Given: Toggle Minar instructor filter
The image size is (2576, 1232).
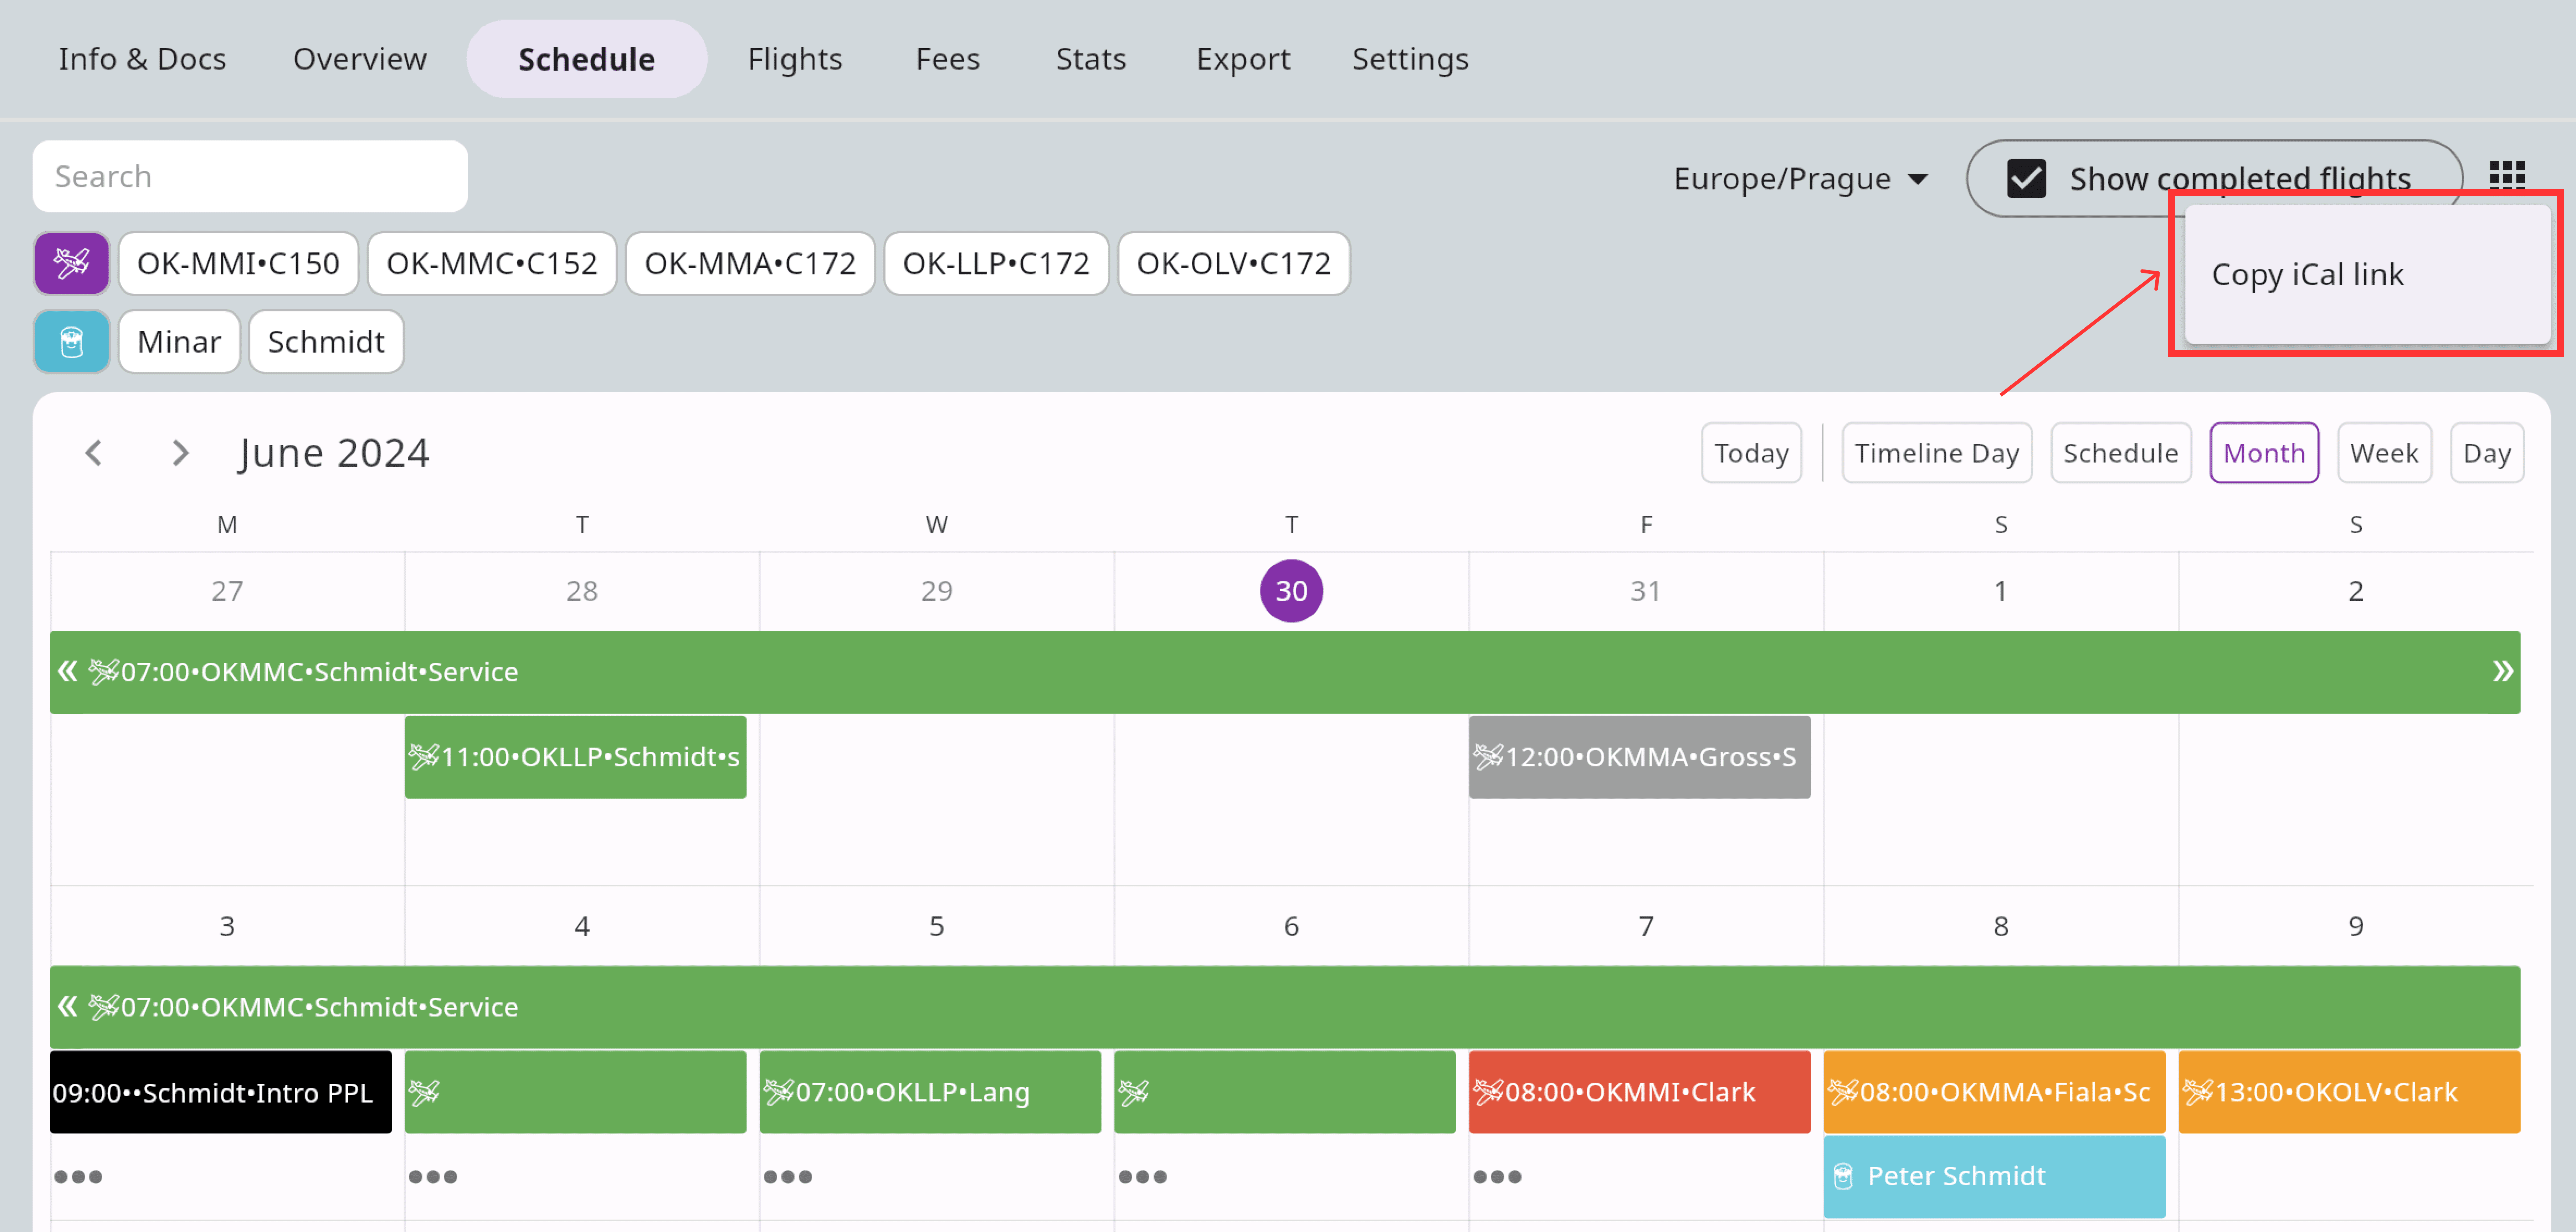Looking at the screenshot, I should 179,342.
